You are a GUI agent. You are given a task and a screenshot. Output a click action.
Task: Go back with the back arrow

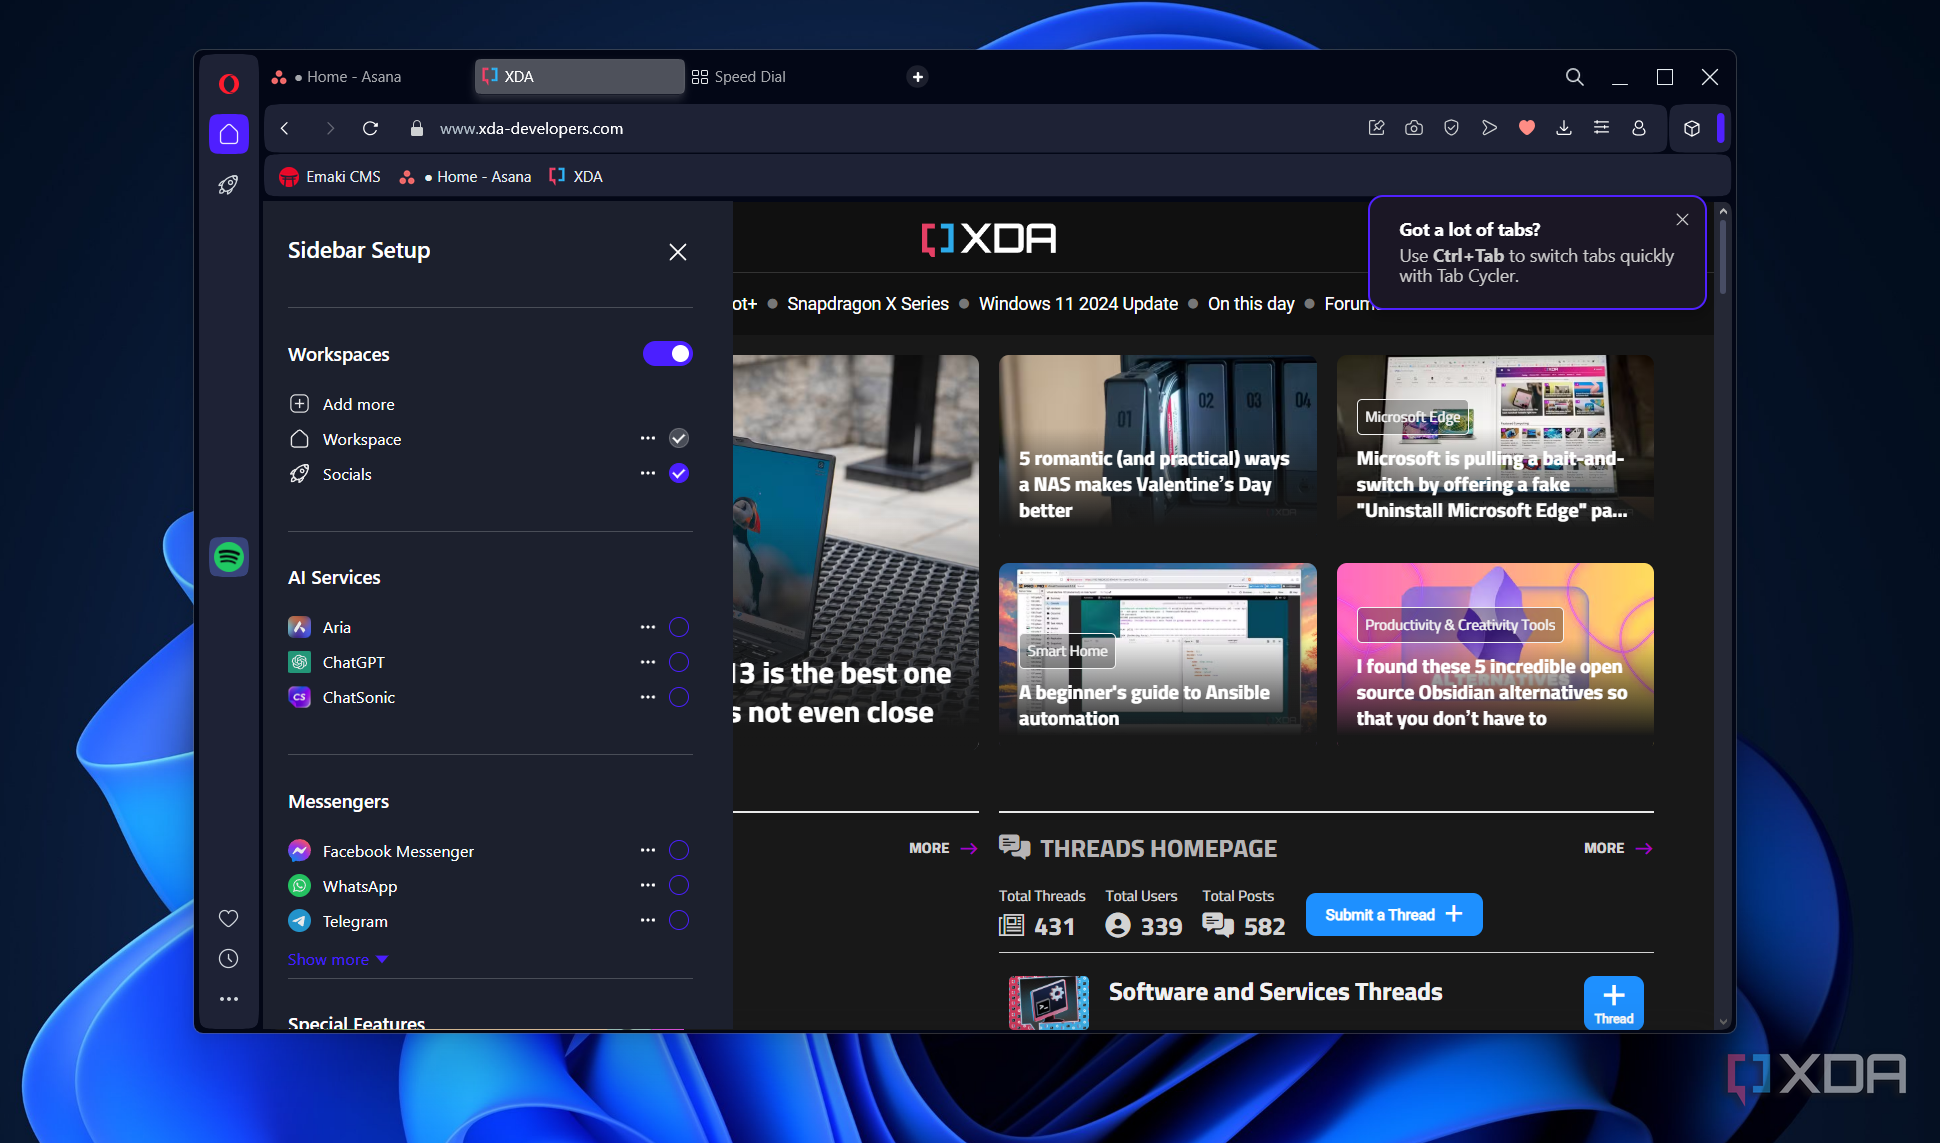coord(285,128)
